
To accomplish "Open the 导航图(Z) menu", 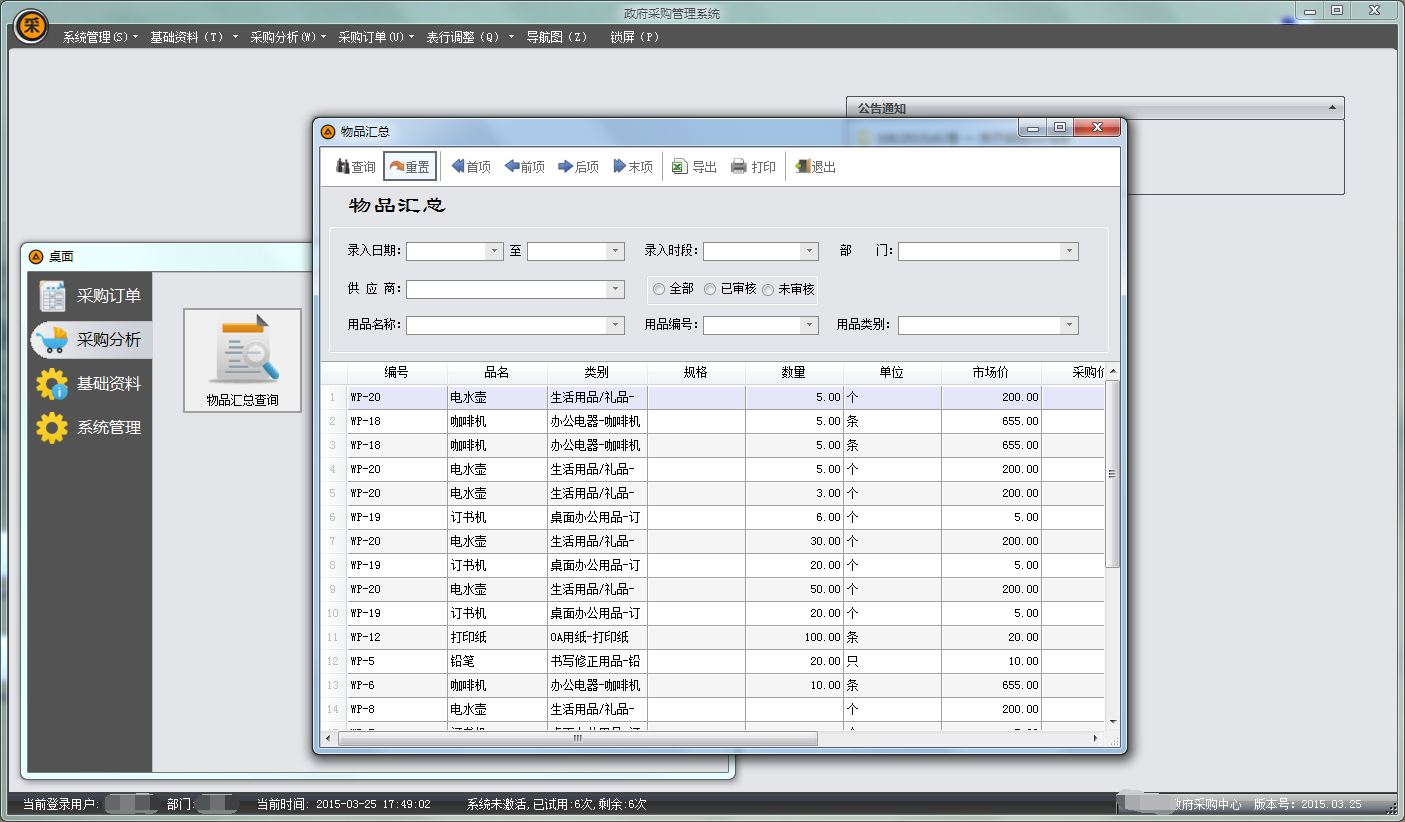I will pos(557,37).
